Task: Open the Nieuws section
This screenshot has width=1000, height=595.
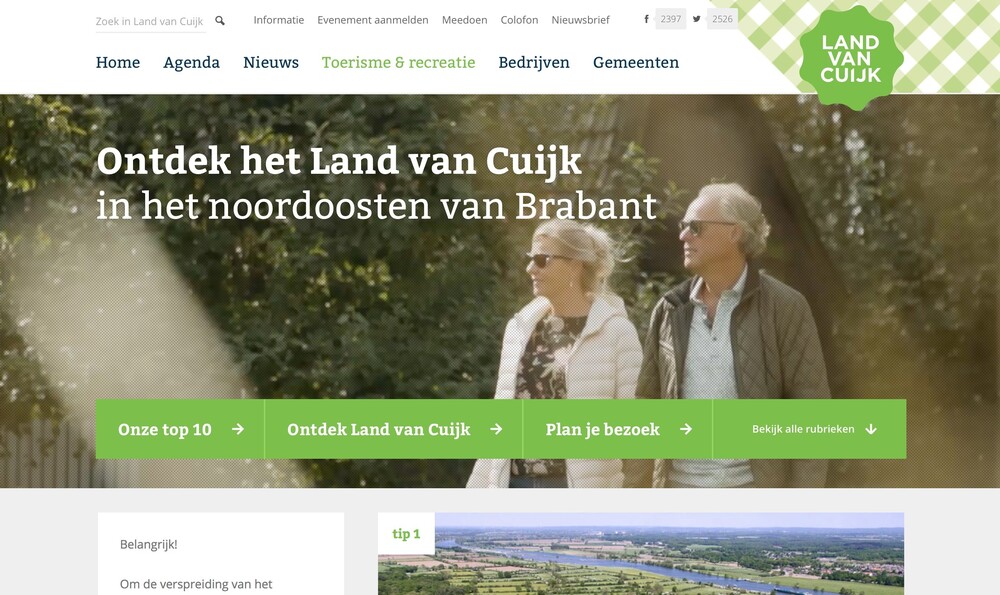Action: pos(271,62)
